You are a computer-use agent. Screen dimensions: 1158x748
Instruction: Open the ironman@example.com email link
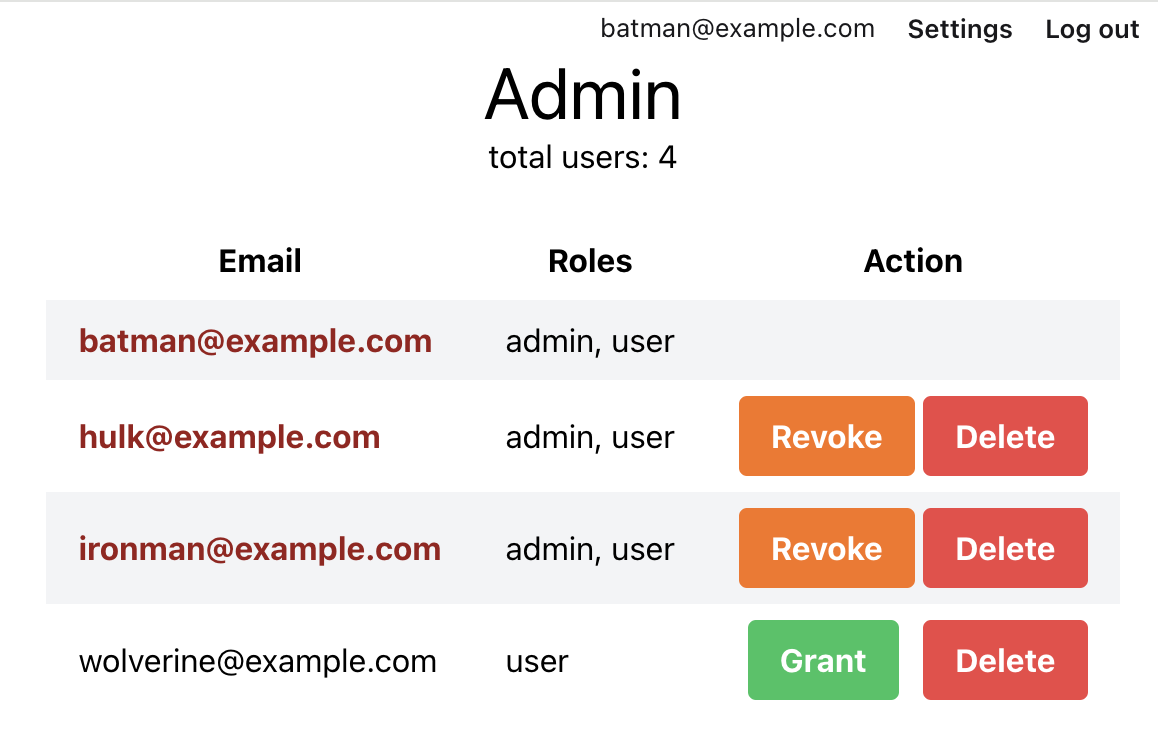point(260,549)
